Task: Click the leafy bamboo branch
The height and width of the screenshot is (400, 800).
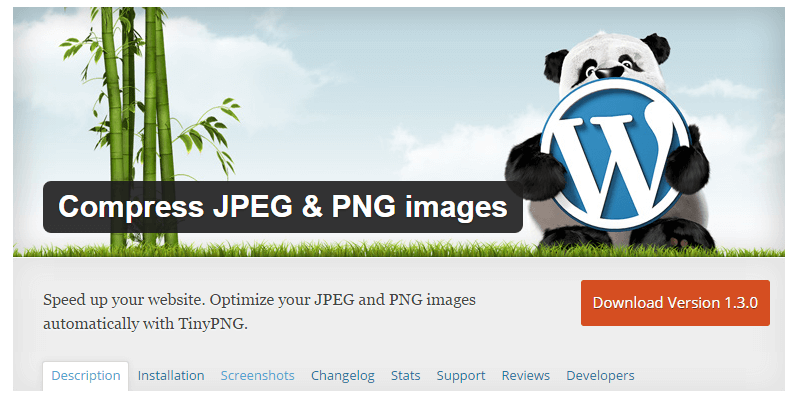Action: pos(208,134)
